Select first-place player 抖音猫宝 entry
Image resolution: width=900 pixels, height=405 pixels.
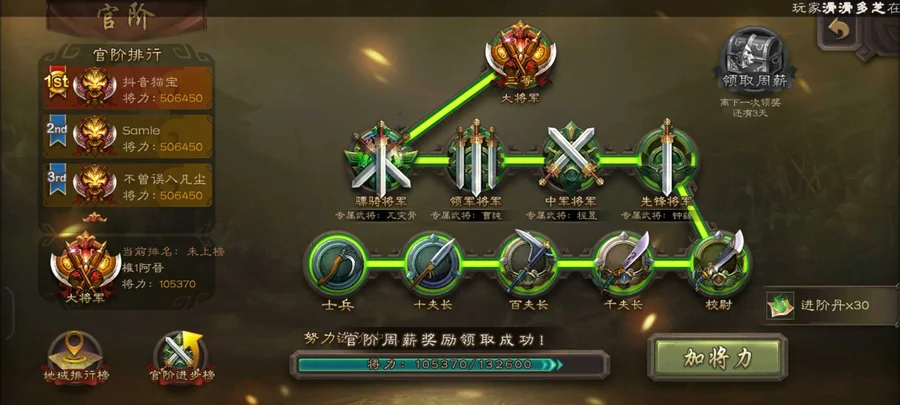[127, 88]
